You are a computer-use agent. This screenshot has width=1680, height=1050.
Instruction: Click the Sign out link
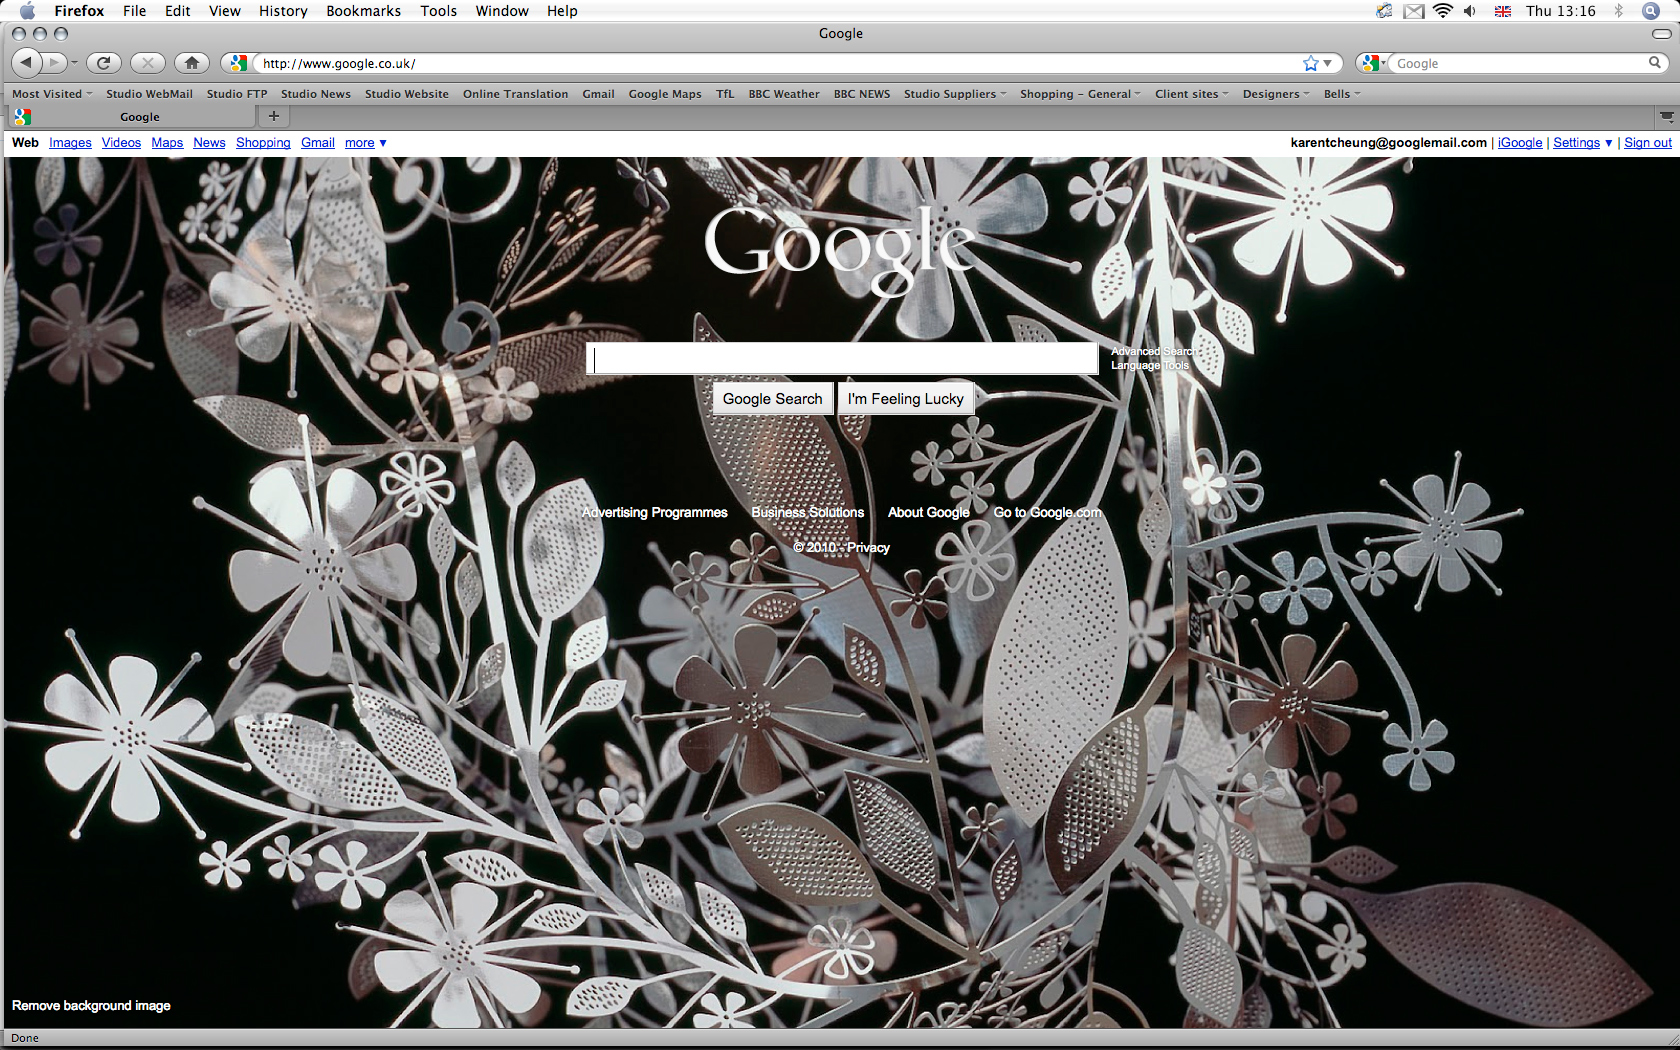click(1648, 143)
